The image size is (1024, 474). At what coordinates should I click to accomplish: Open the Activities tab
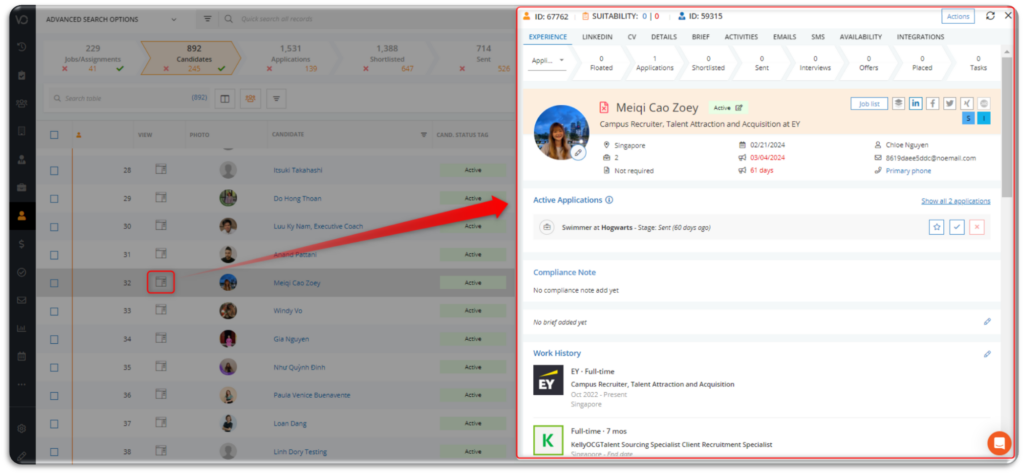tap(741, 37)
